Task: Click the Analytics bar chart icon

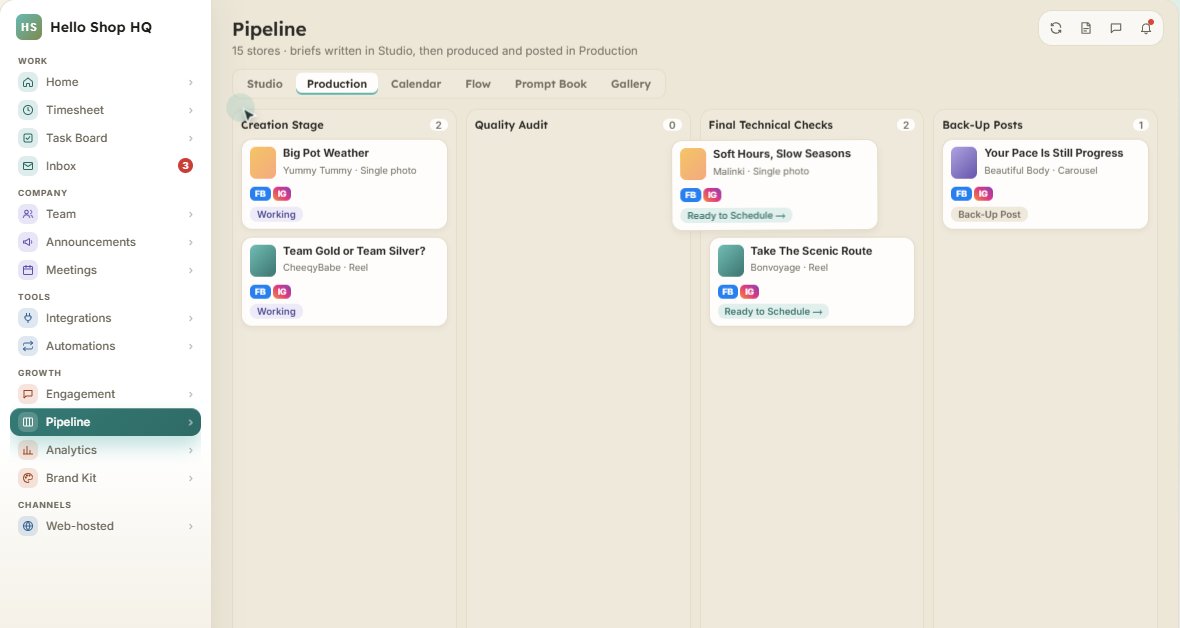Action: [28, 450]
